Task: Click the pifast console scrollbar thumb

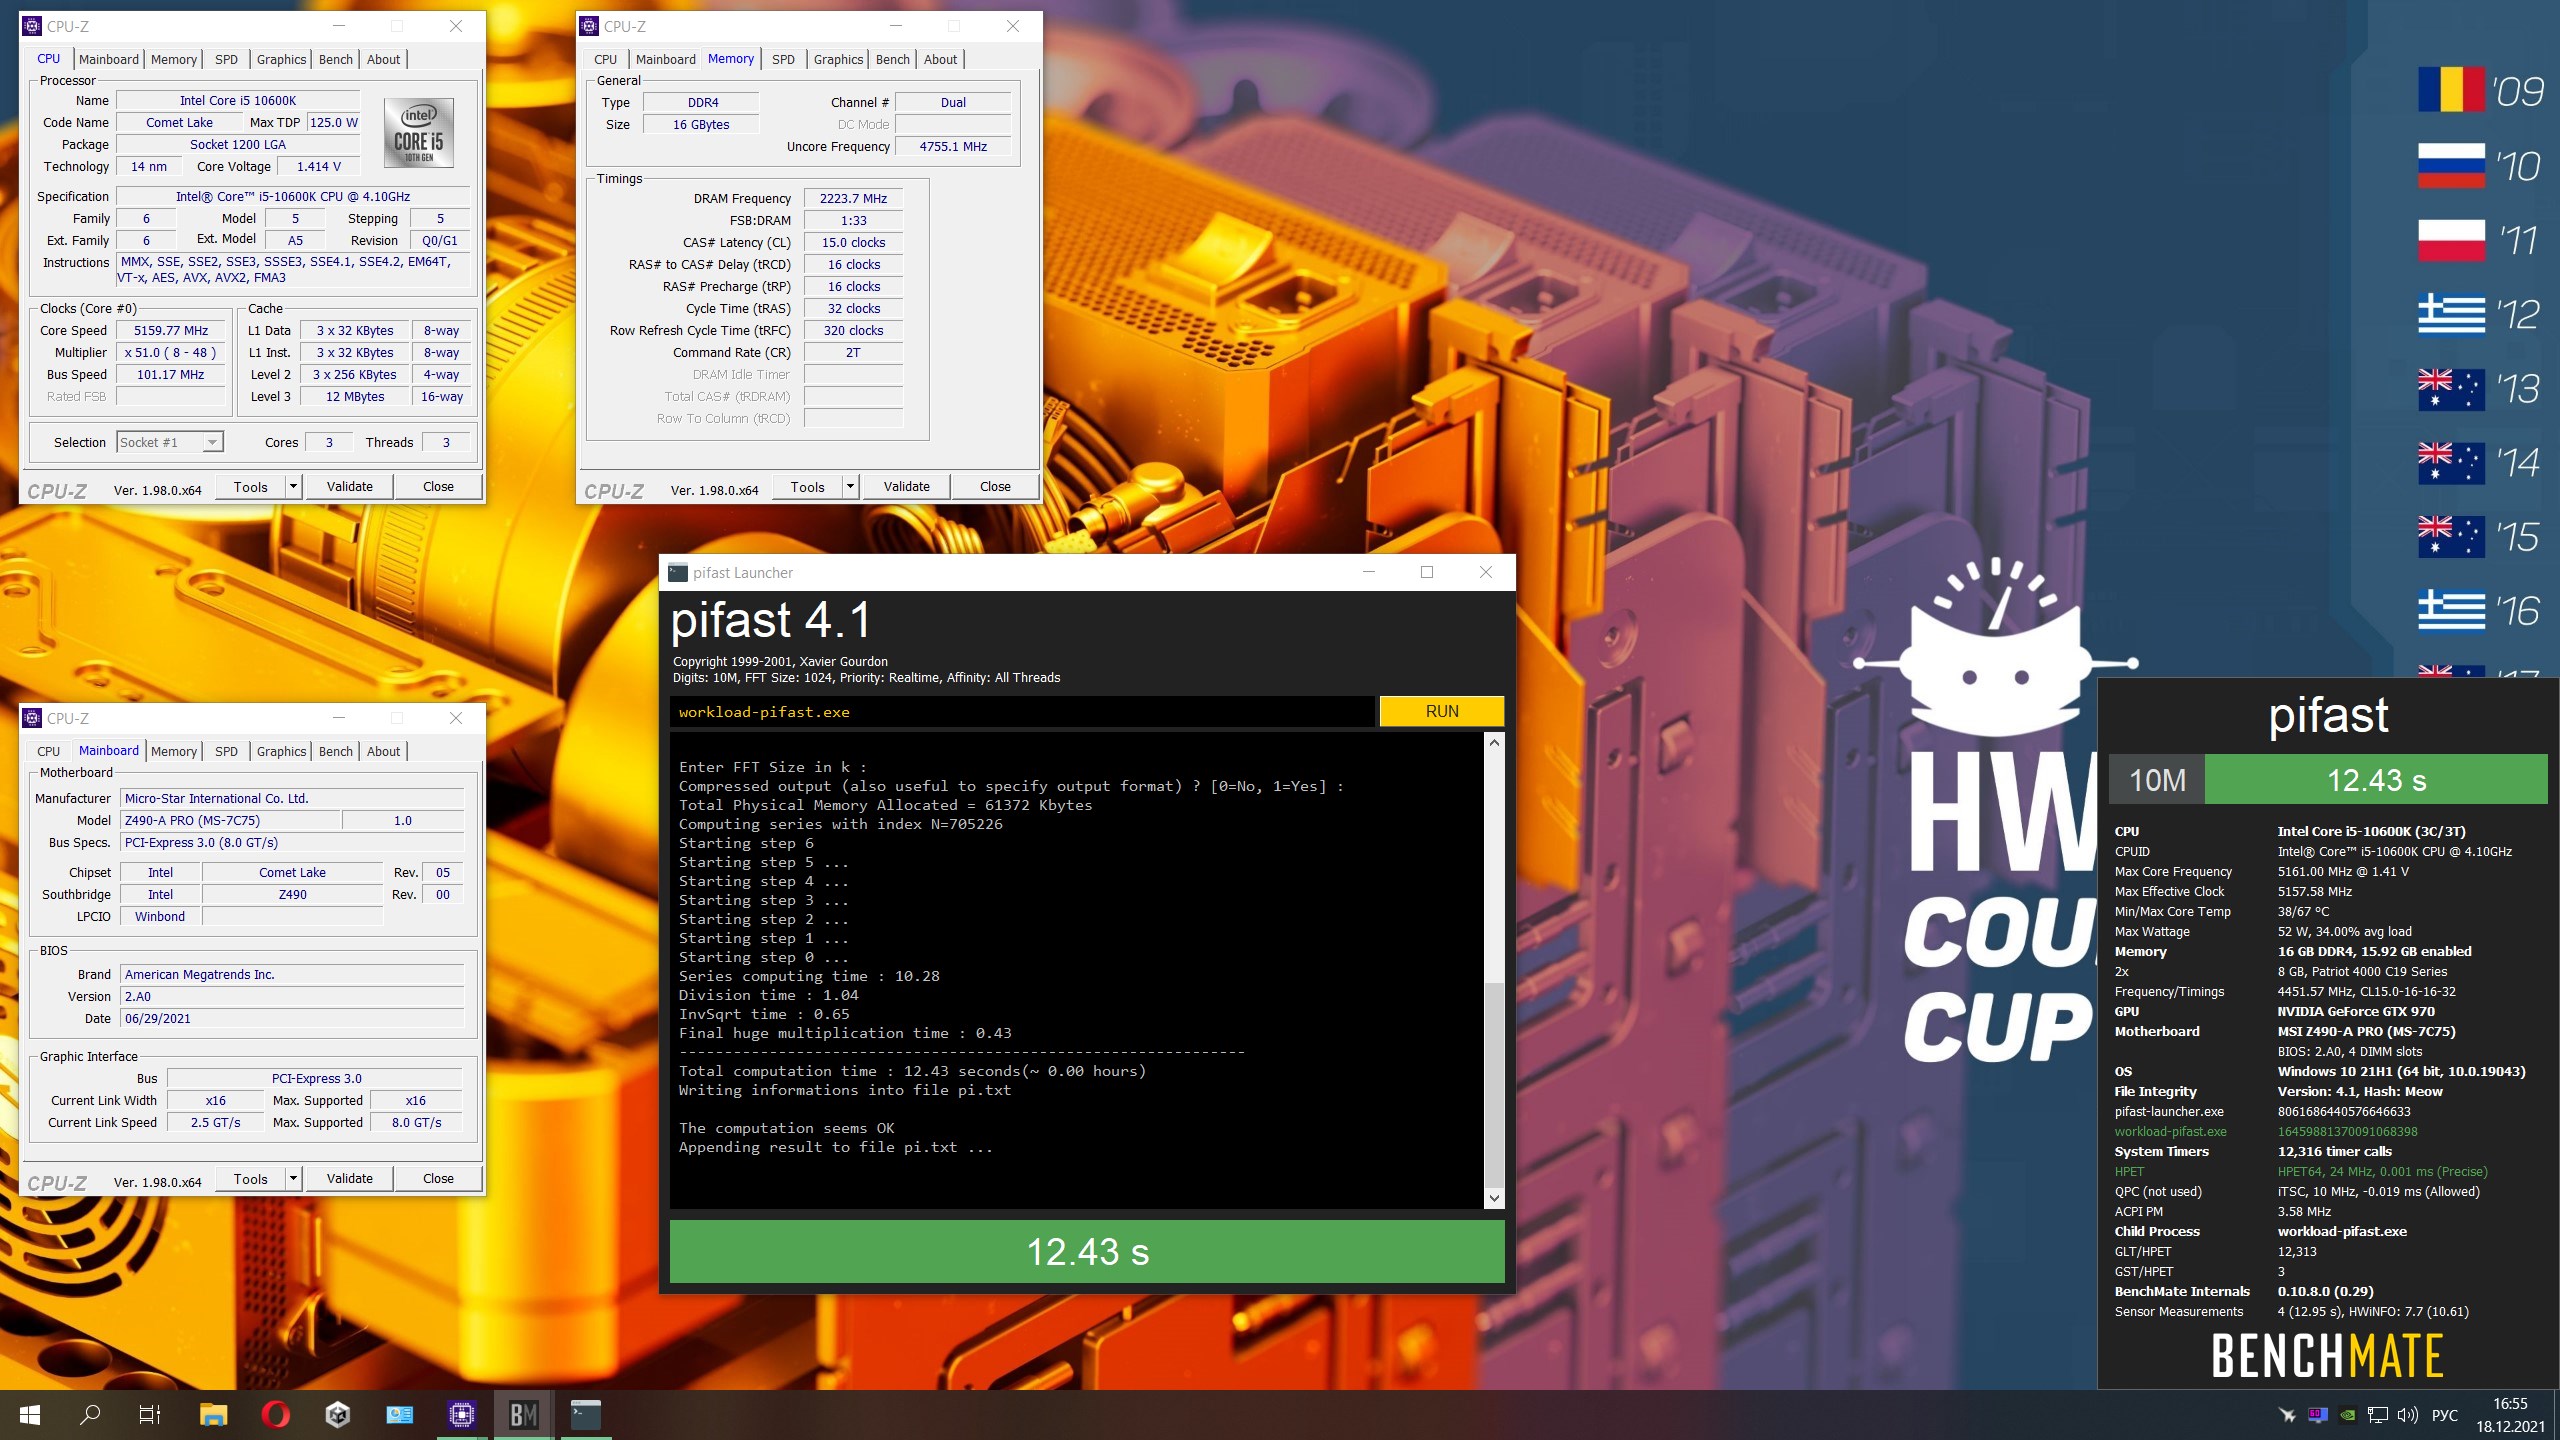Action: tap(1494, 1084)
